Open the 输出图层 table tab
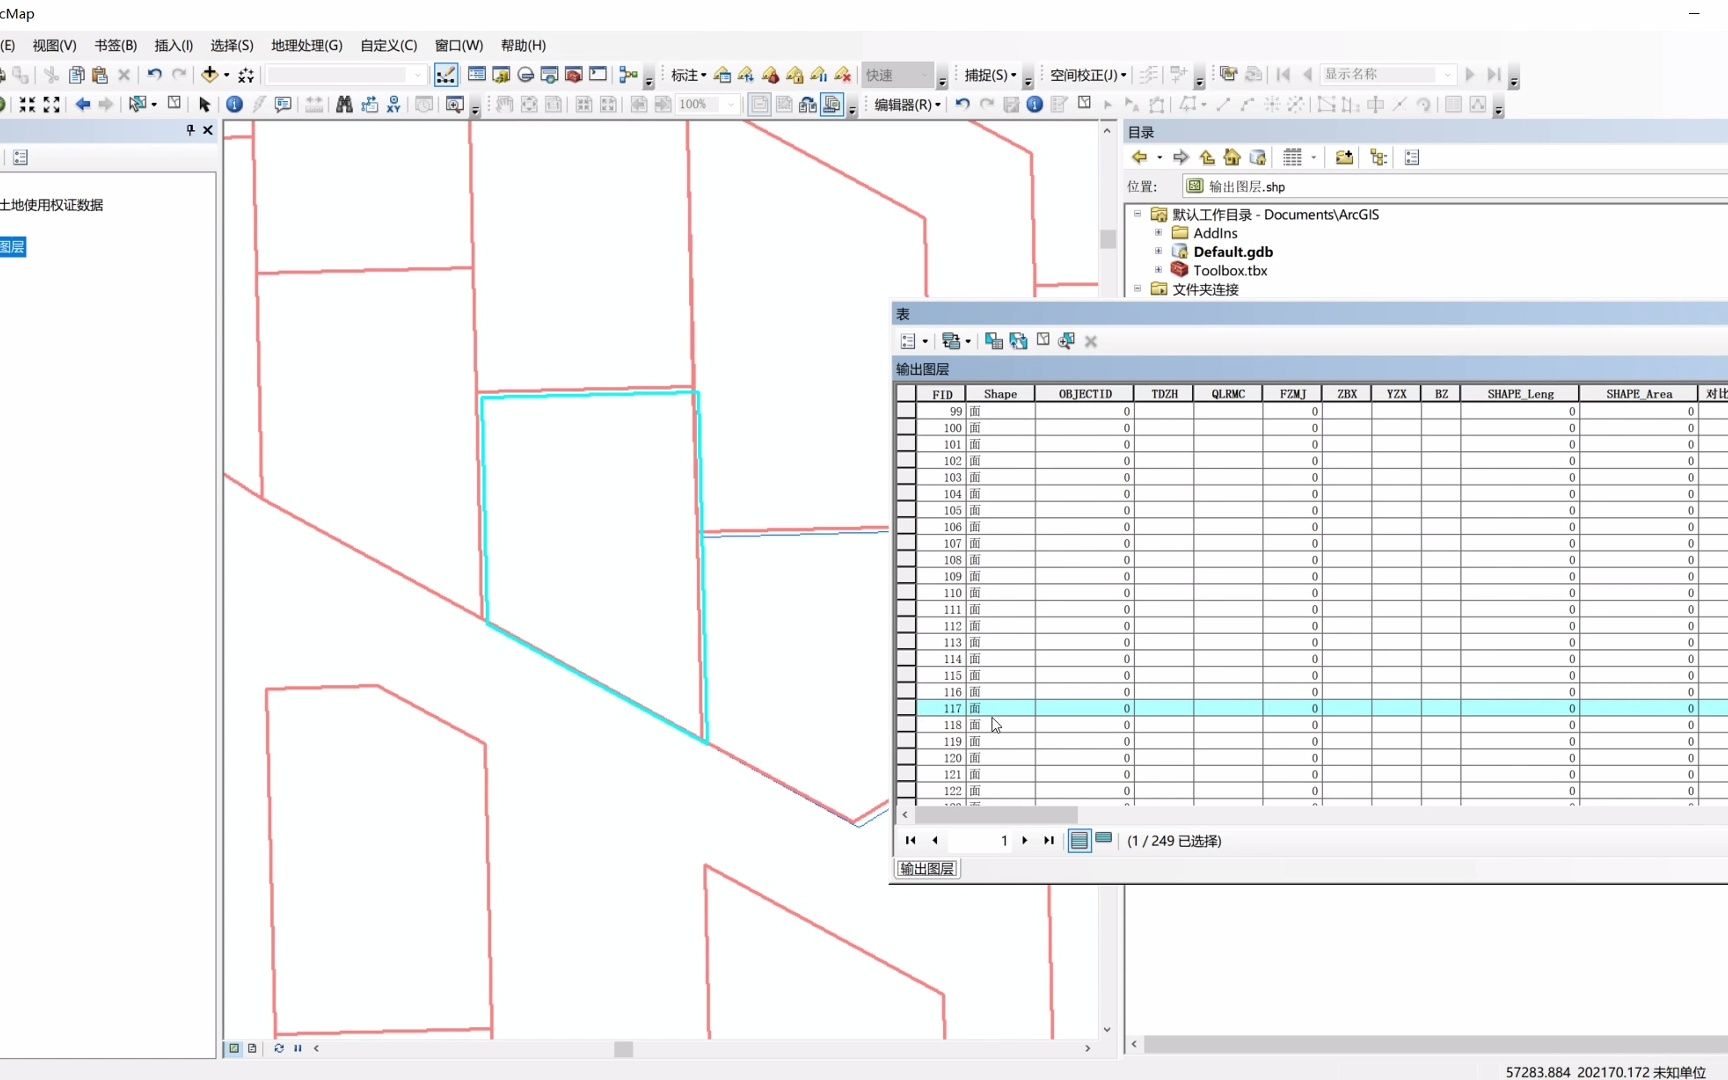 tap(927, 869)
